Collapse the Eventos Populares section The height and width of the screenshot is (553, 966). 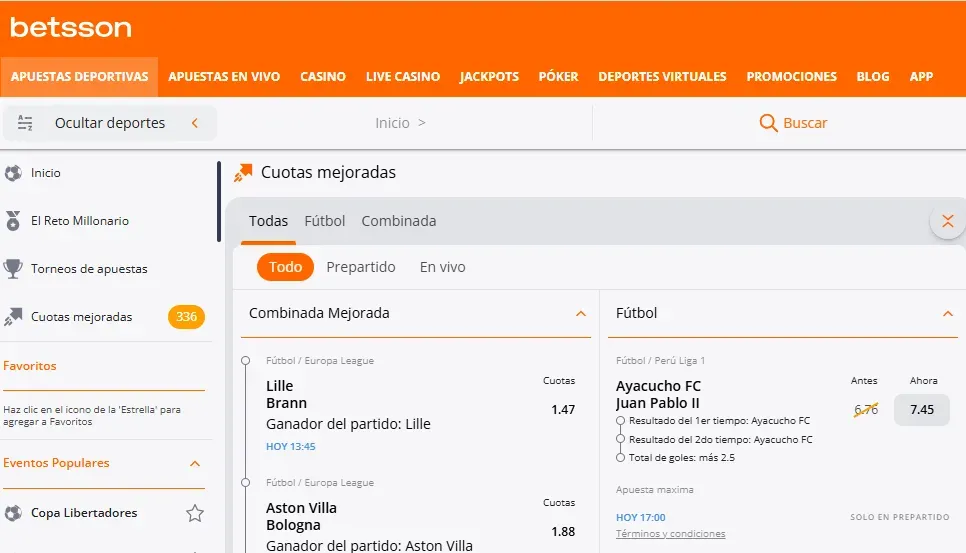pyautogui.click(x=195, y=463)
